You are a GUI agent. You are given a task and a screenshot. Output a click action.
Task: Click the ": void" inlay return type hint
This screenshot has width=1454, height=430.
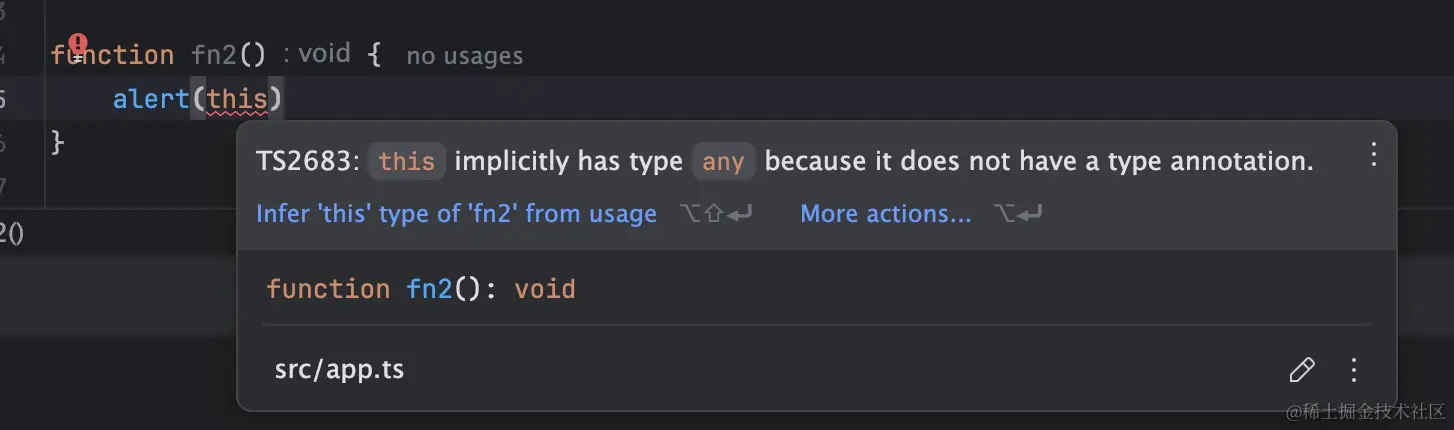[316, 53]
